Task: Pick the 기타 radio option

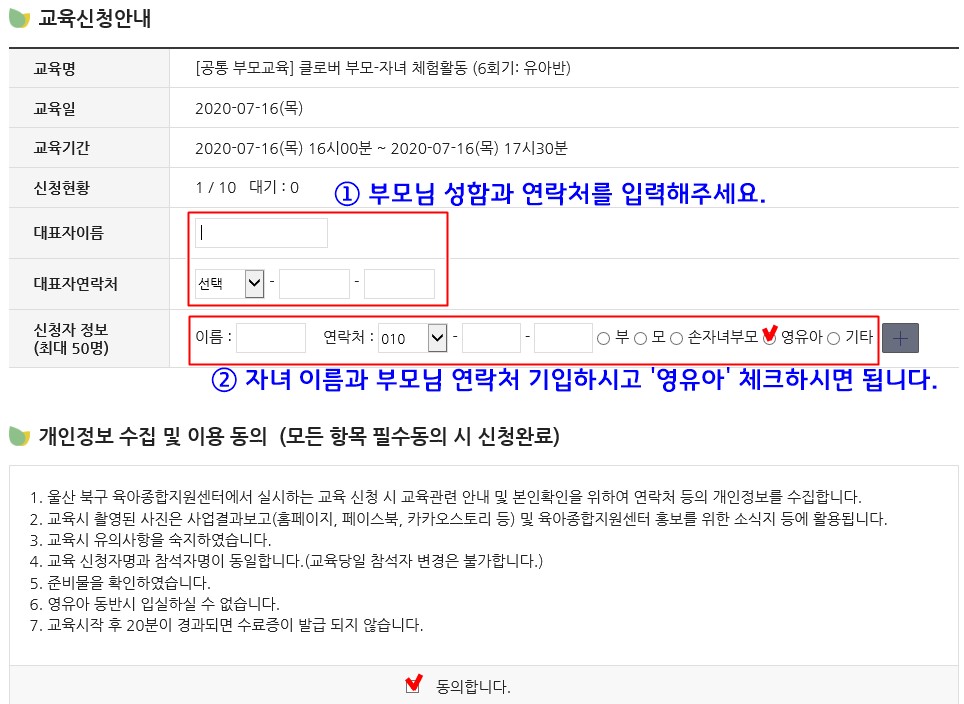Action: pyautogui.click(x=833, y=339)
